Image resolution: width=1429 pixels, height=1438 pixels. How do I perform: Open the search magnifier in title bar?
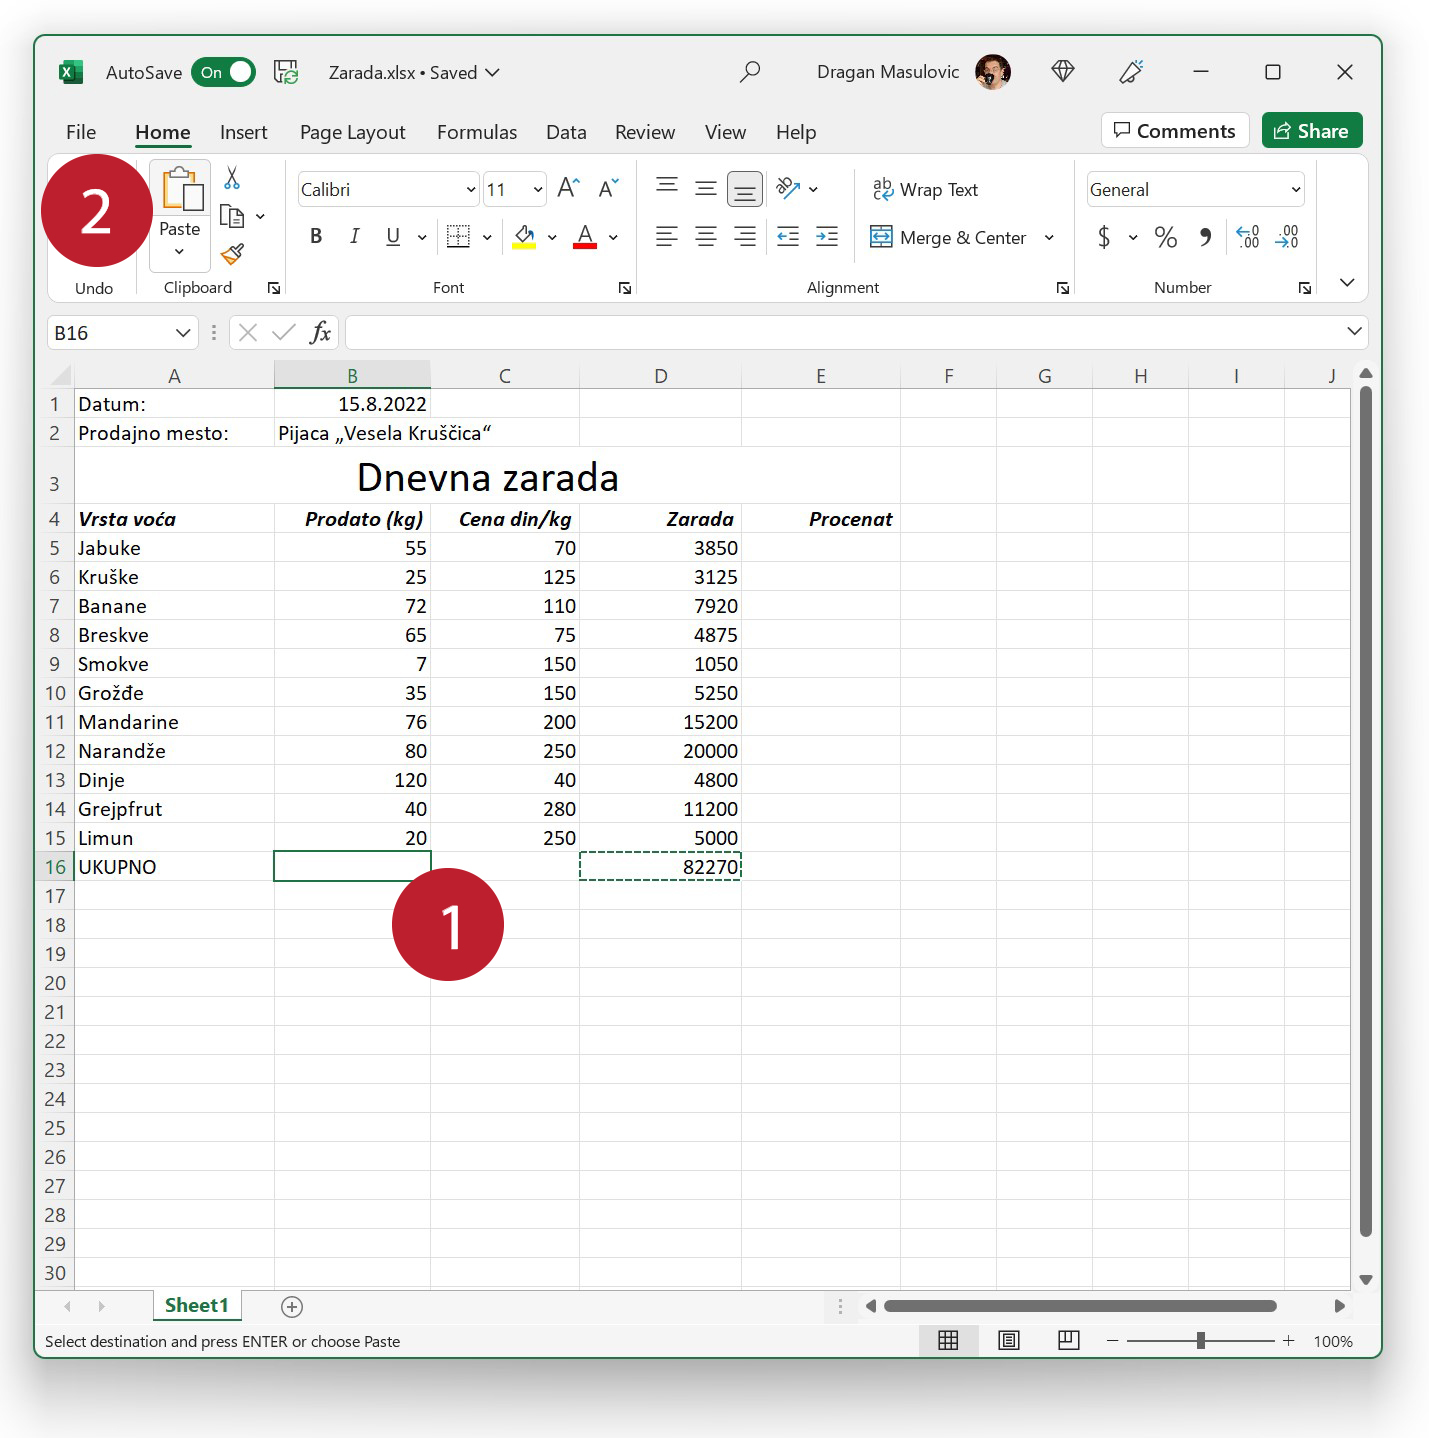pyautogui.click(x=750, y=72)
